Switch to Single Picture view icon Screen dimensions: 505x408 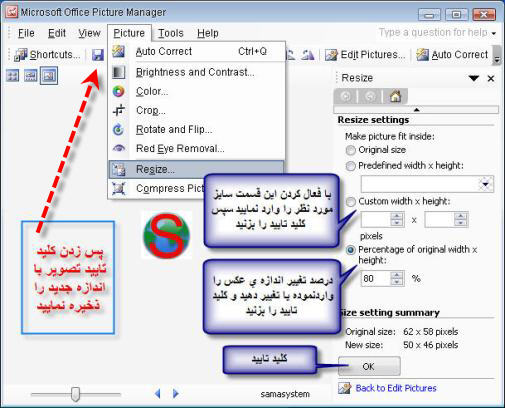(49, 76)
